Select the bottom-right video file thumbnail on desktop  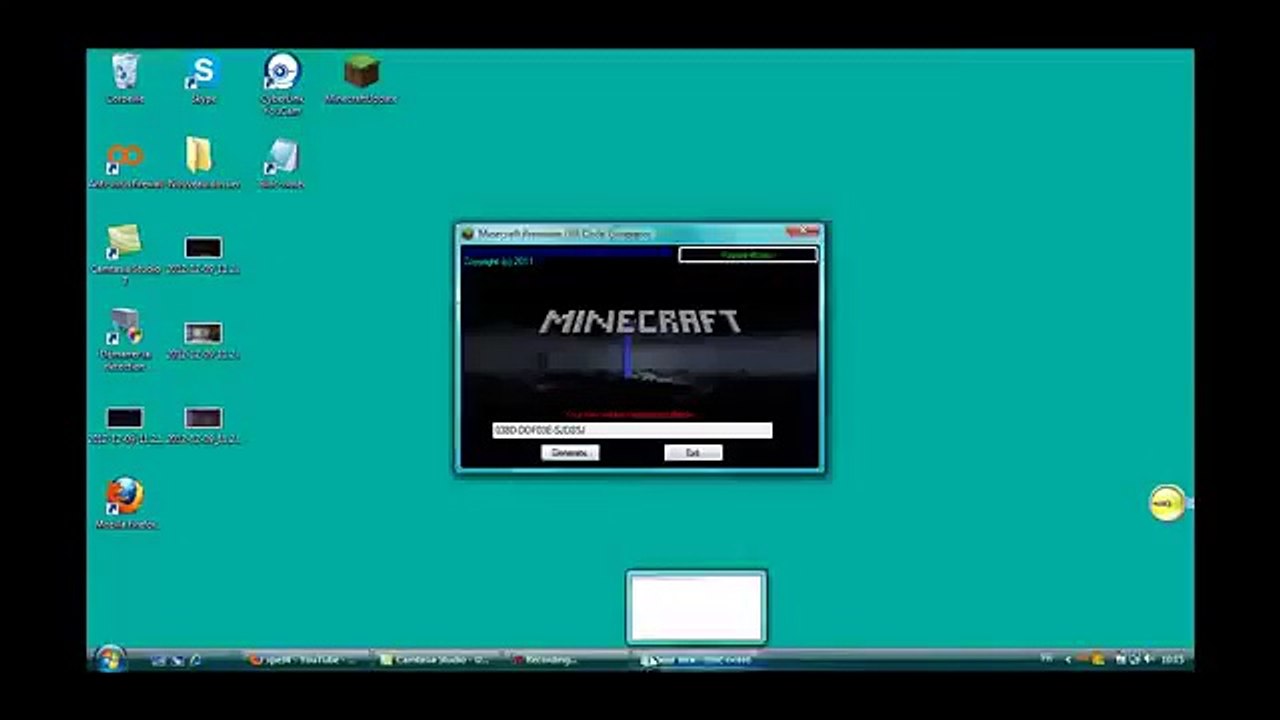(x=203, y=424)
